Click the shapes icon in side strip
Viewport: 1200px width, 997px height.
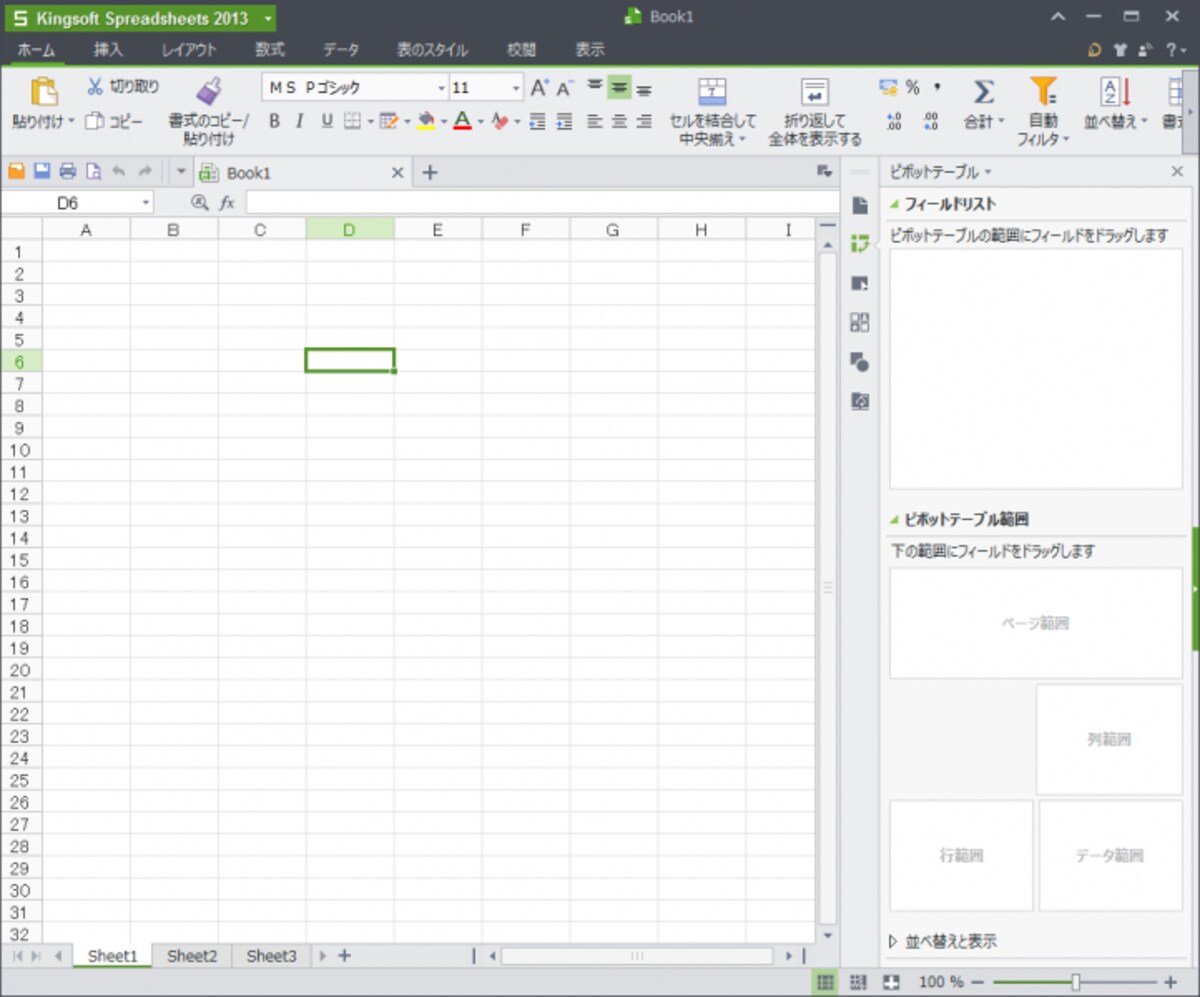[x=859, y=361]
